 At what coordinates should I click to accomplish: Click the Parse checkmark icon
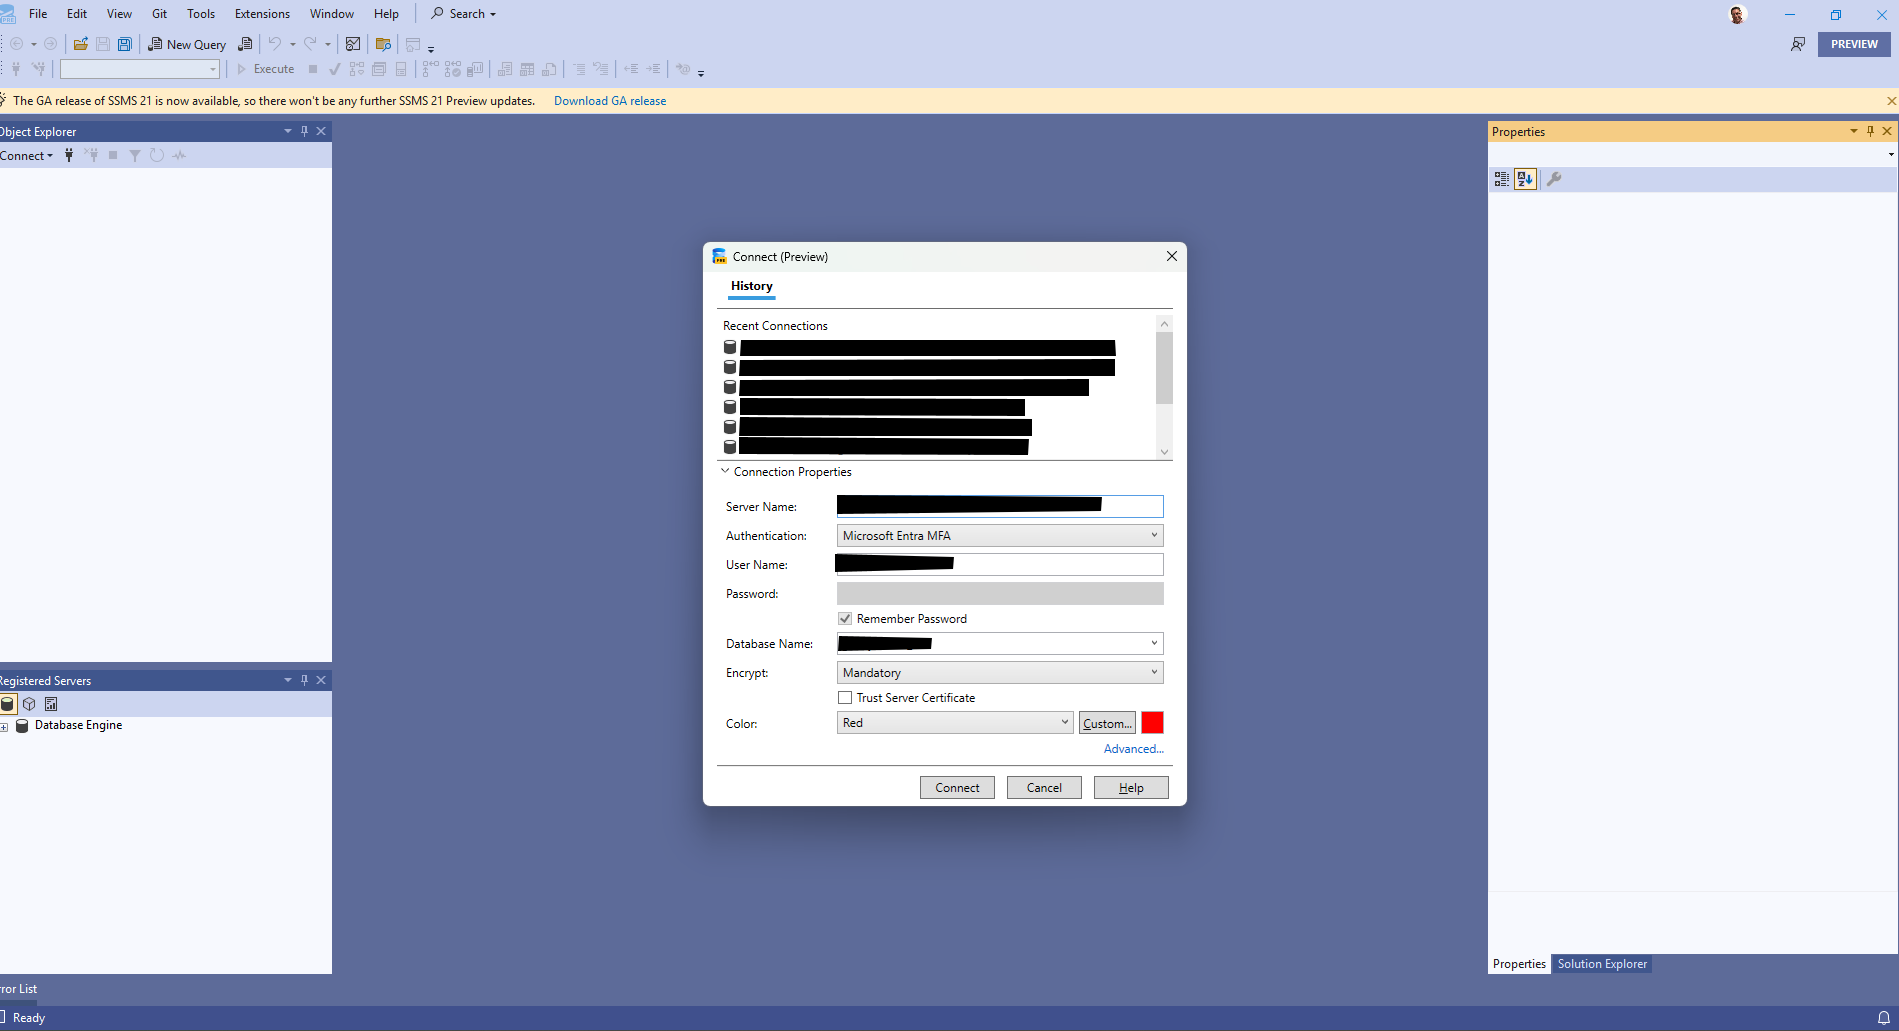pos(335,69)
